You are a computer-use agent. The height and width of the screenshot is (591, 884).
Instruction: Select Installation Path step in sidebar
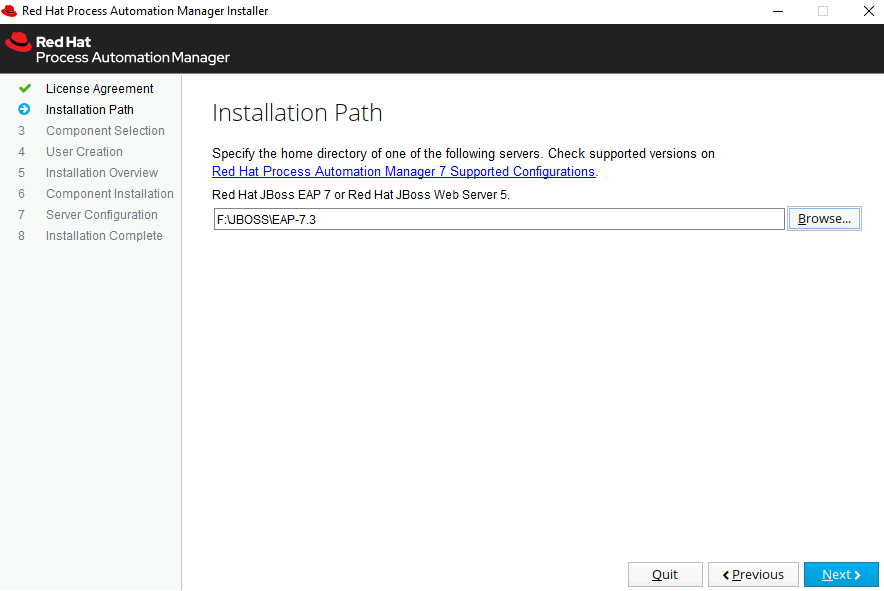click(x=90, y=109)
